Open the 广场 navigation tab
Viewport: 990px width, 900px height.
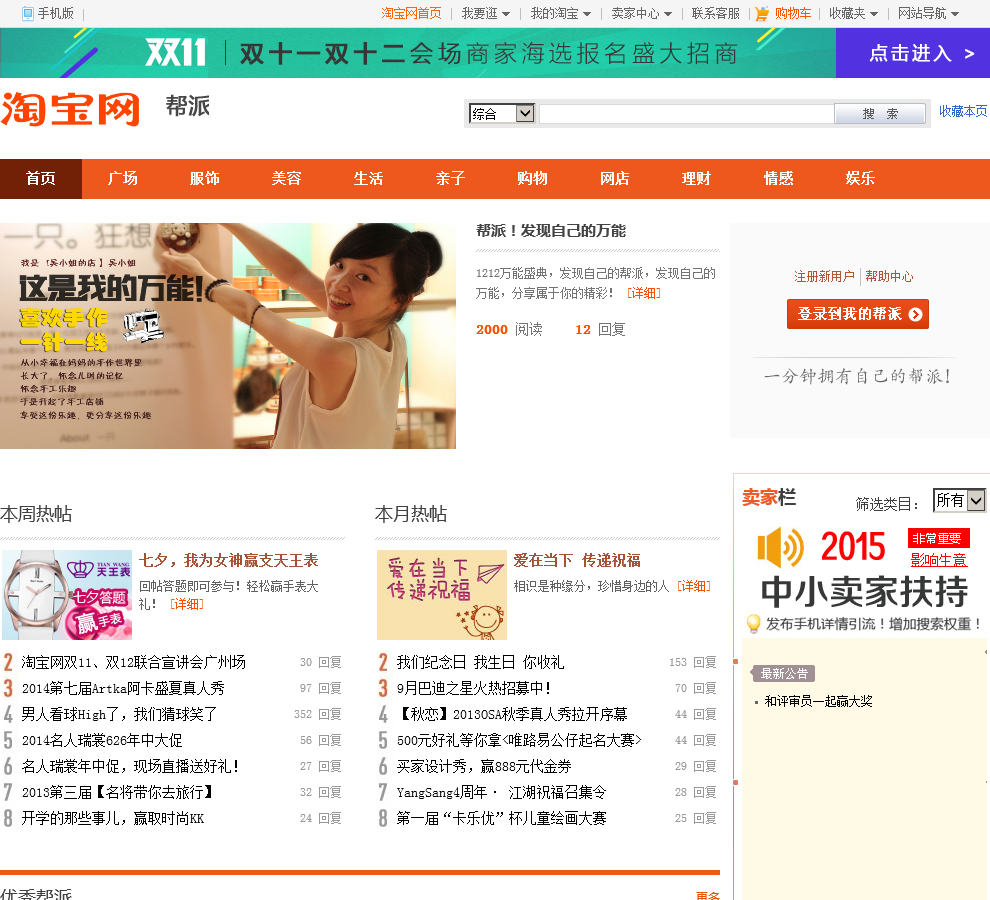click(122, 179)
